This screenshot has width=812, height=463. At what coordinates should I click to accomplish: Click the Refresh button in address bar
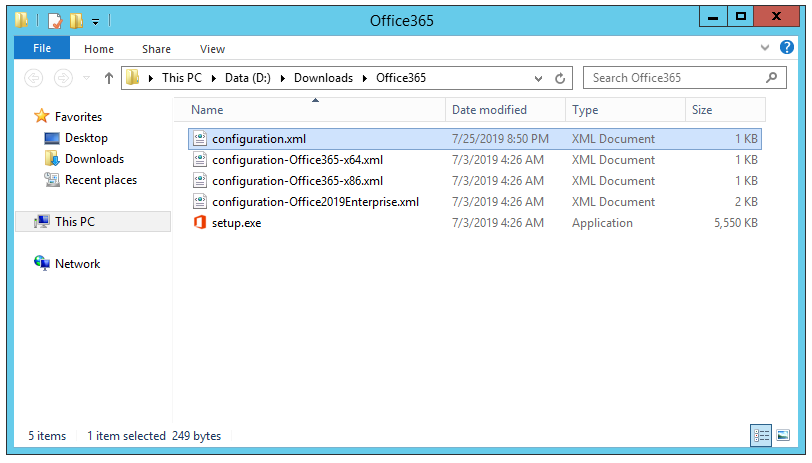click(561, 78)
